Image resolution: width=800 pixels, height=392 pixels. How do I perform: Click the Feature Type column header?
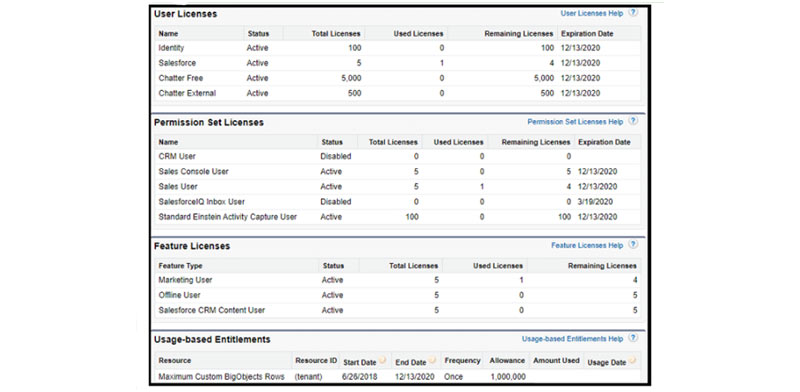coord(180,266)
